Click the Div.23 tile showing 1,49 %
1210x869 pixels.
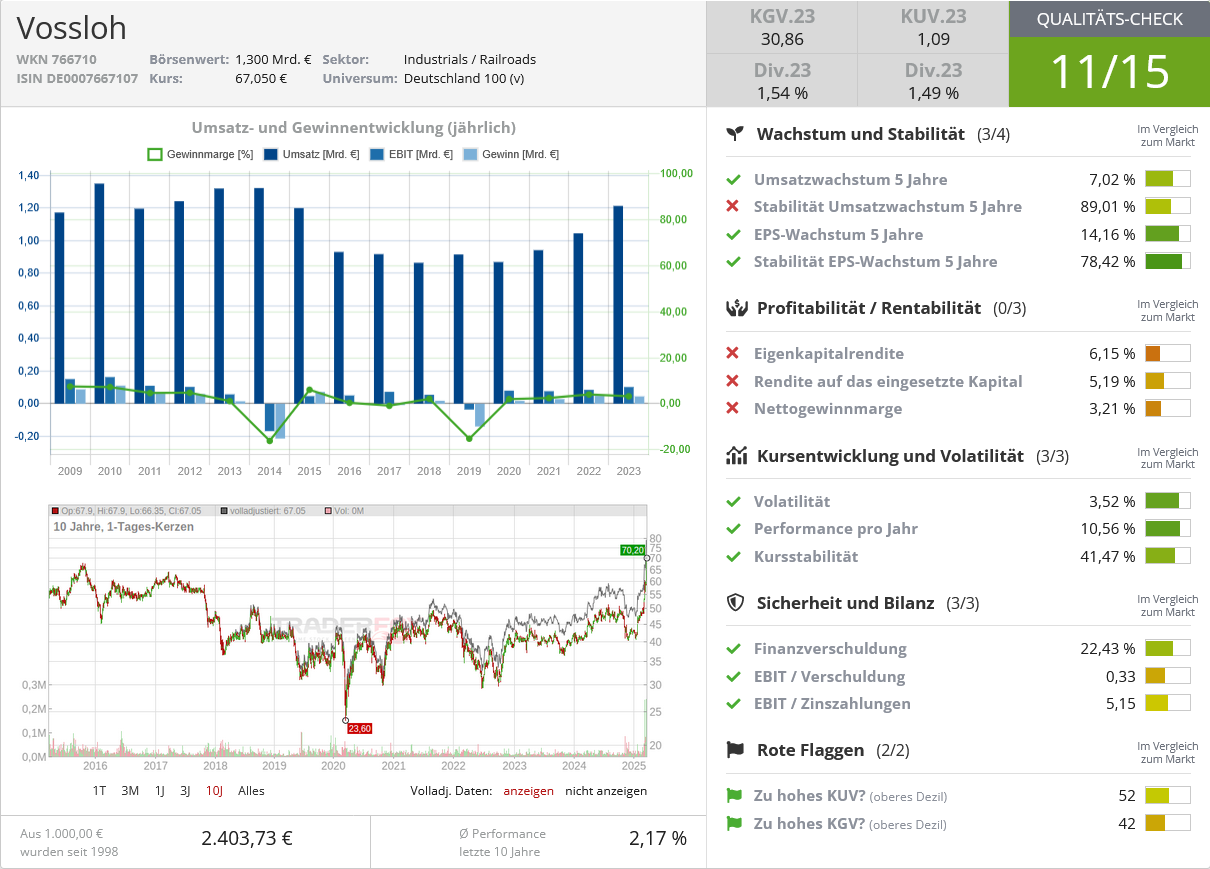pos(933,81)
